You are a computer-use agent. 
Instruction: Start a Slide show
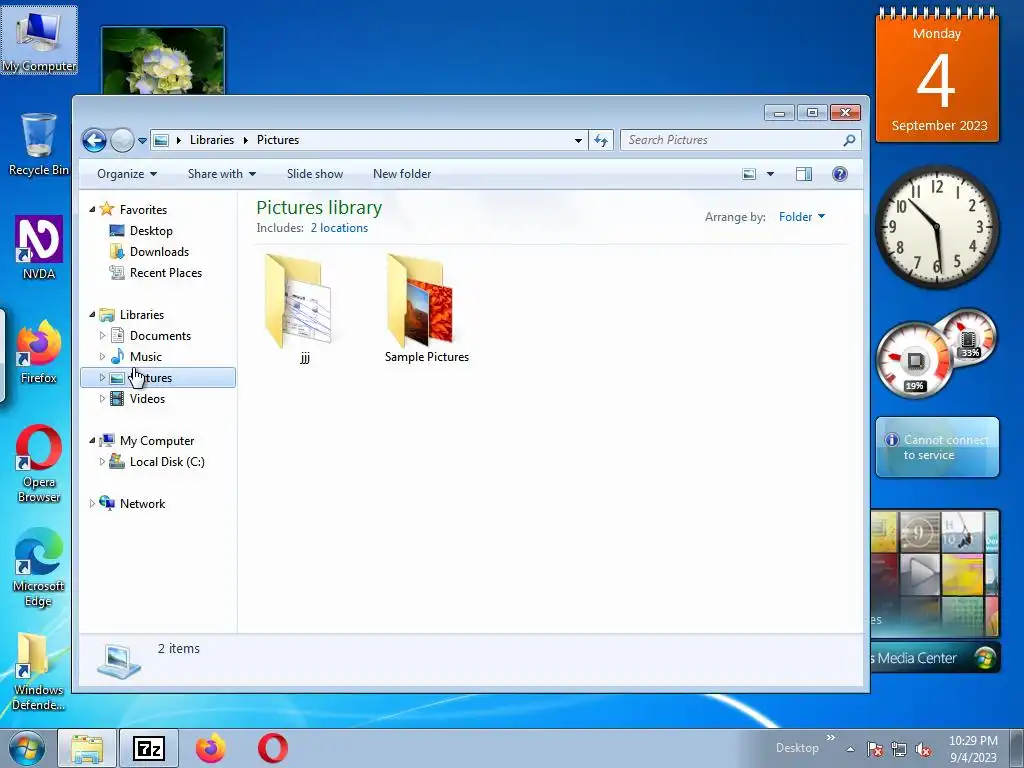(315, 174)
